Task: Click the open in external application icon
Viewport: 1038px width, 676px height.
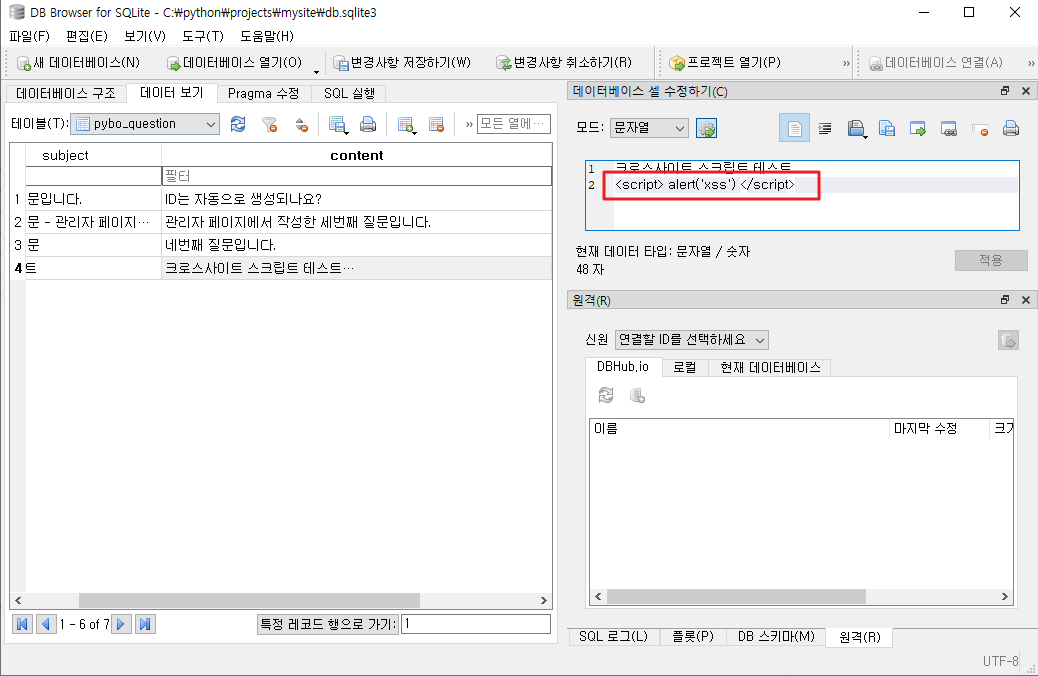Action: [857, 128]
